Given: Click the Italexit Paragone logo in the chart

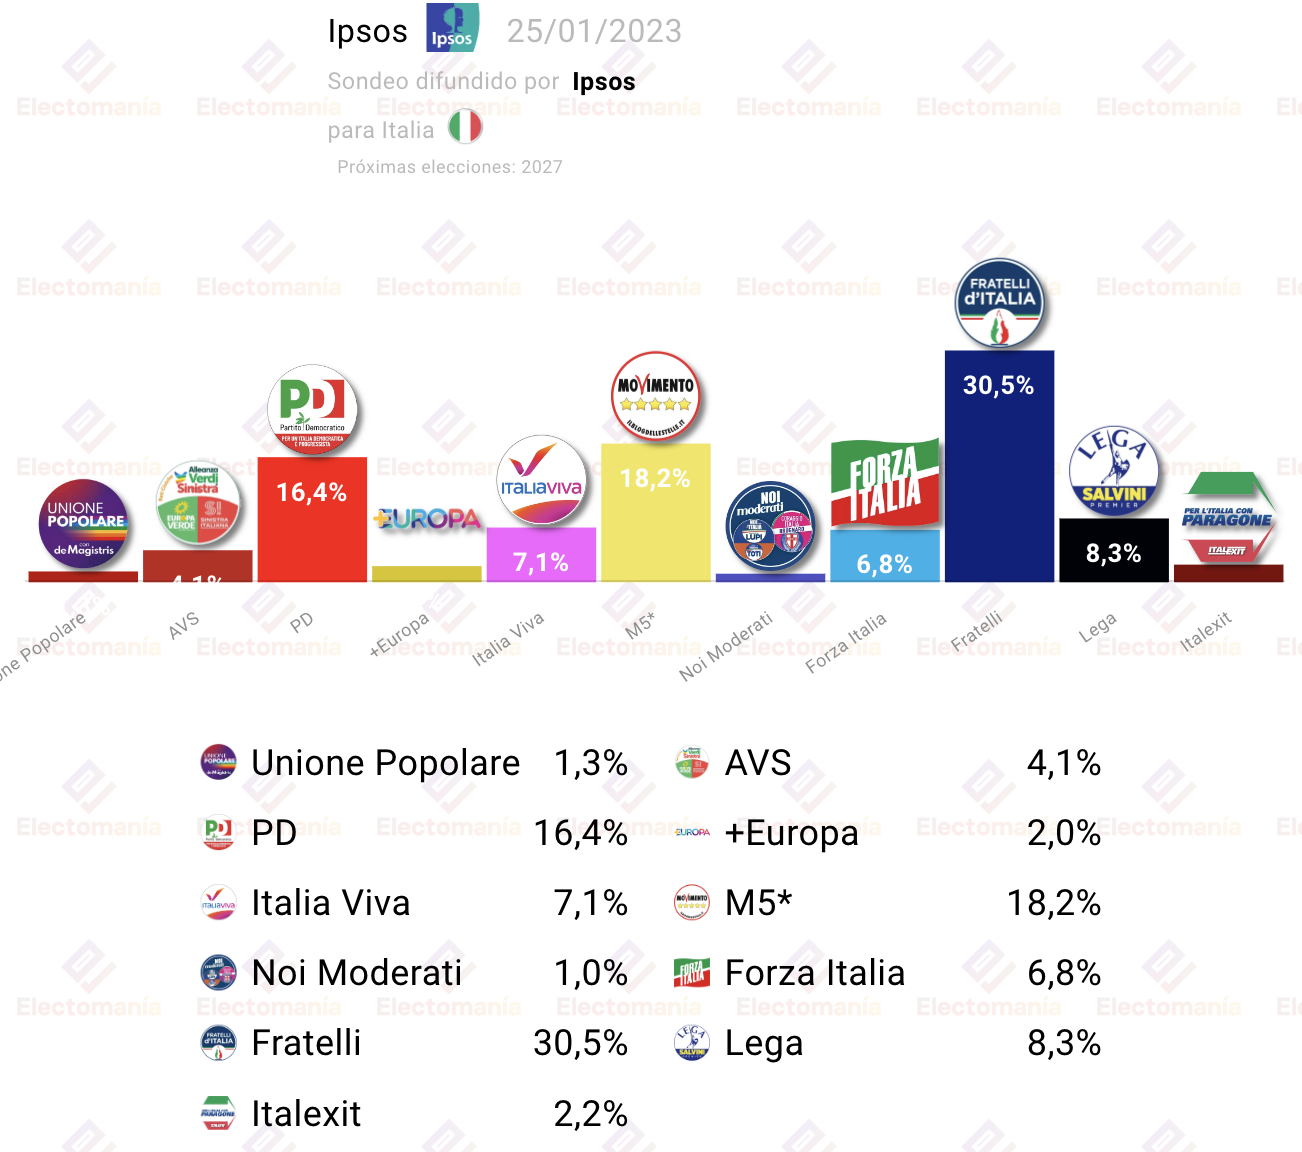Looking at the screenshot, I should (1228, 519).
